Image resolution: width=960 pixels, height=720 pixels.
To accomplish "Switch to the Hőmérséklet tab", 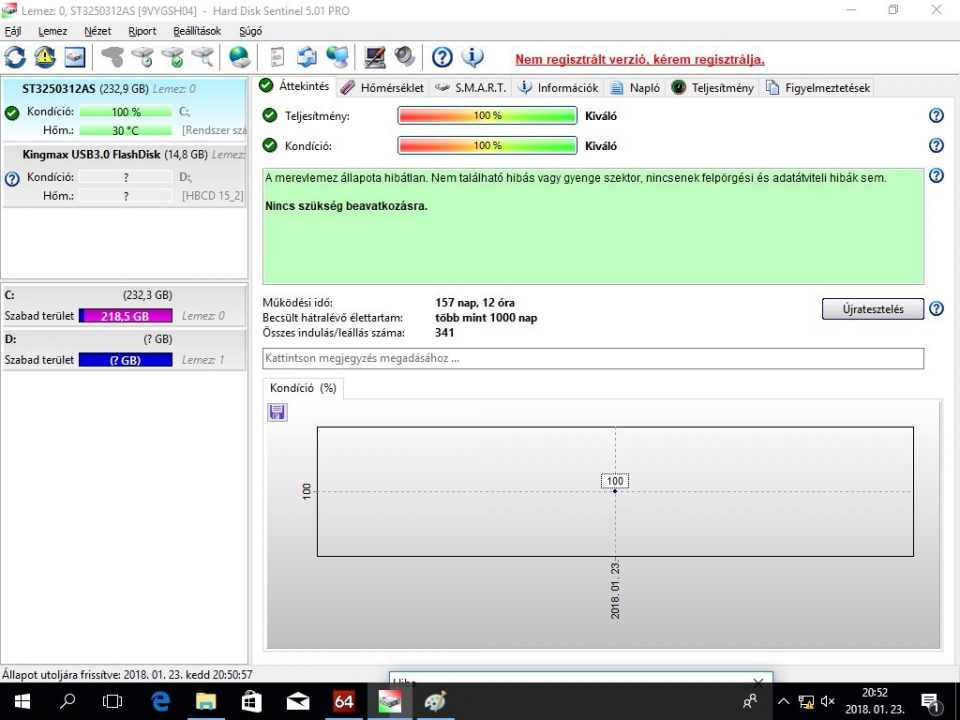I will (x=383, y=88).
